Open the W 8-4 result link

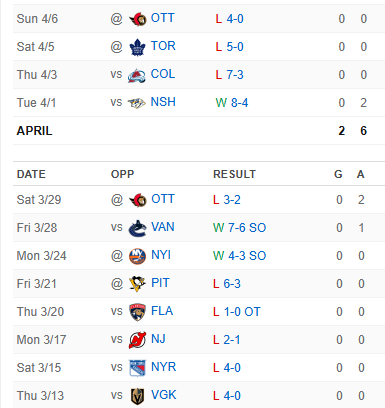(232, 103)
